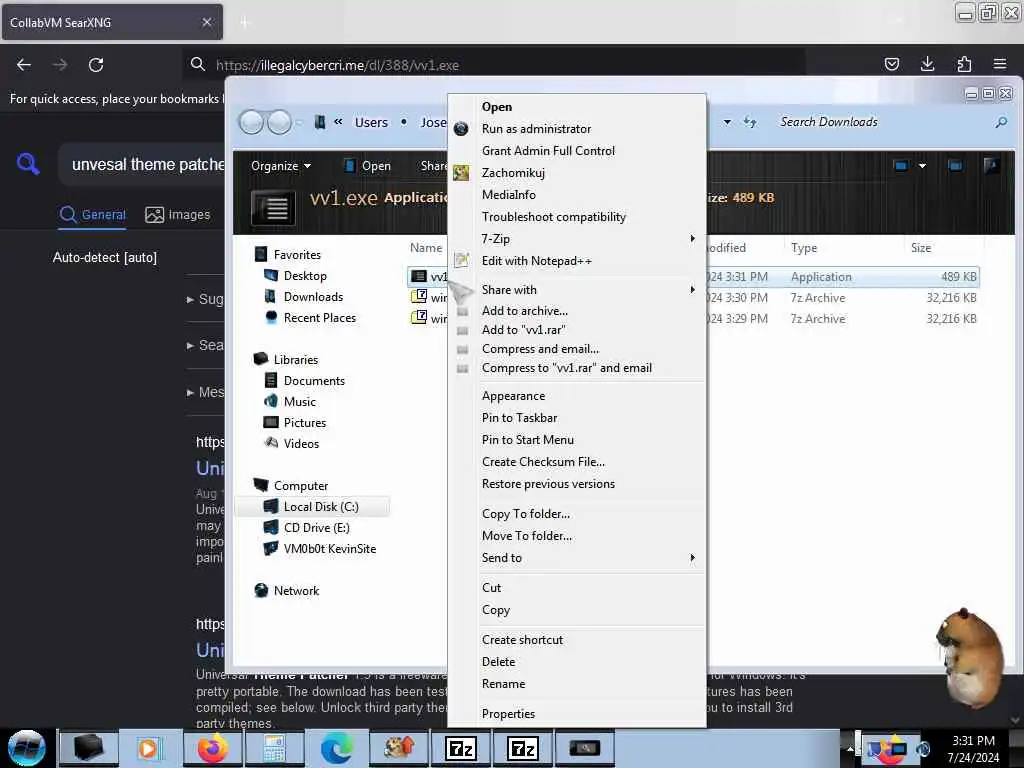Open Firefox from the taskbar
This screenshot has width=1024, height=768.
point(212,748)
